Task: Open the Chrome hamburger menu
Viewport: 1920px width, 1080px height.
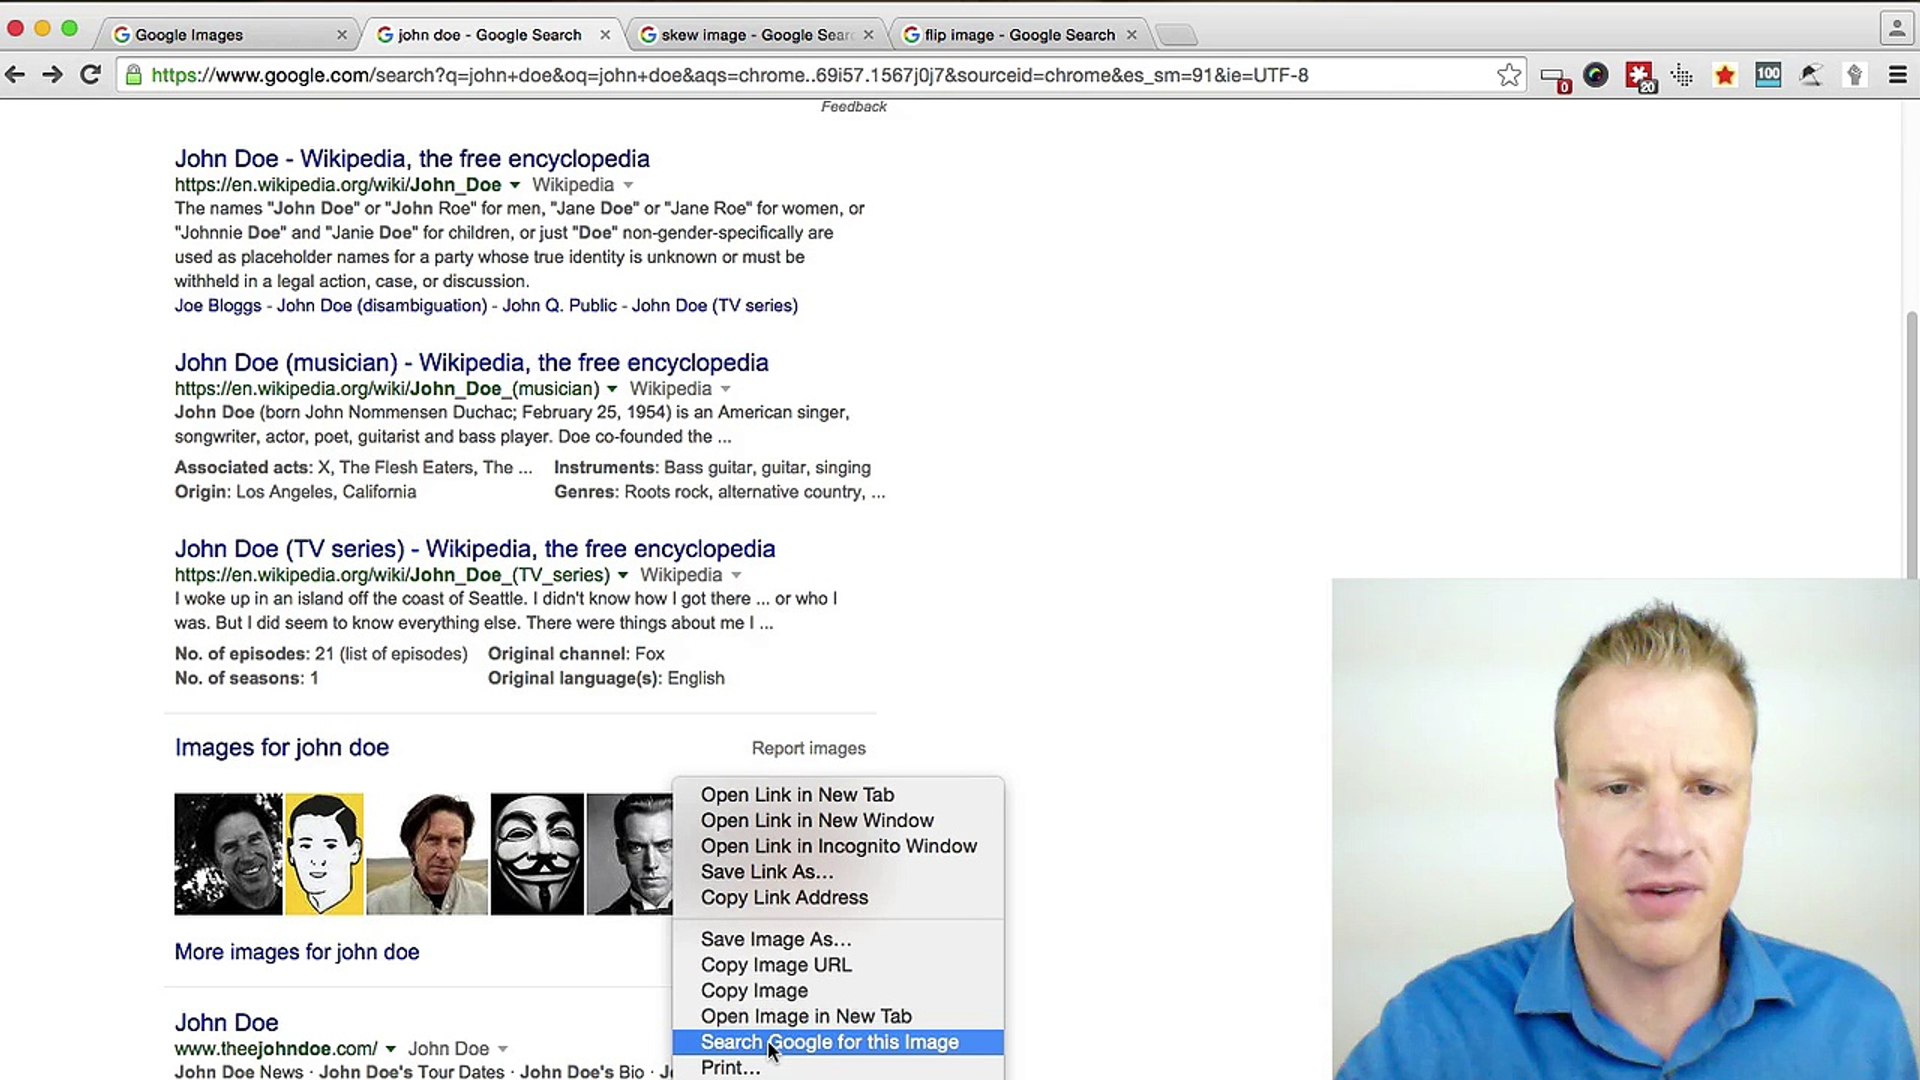Action: click(1897, 75)
